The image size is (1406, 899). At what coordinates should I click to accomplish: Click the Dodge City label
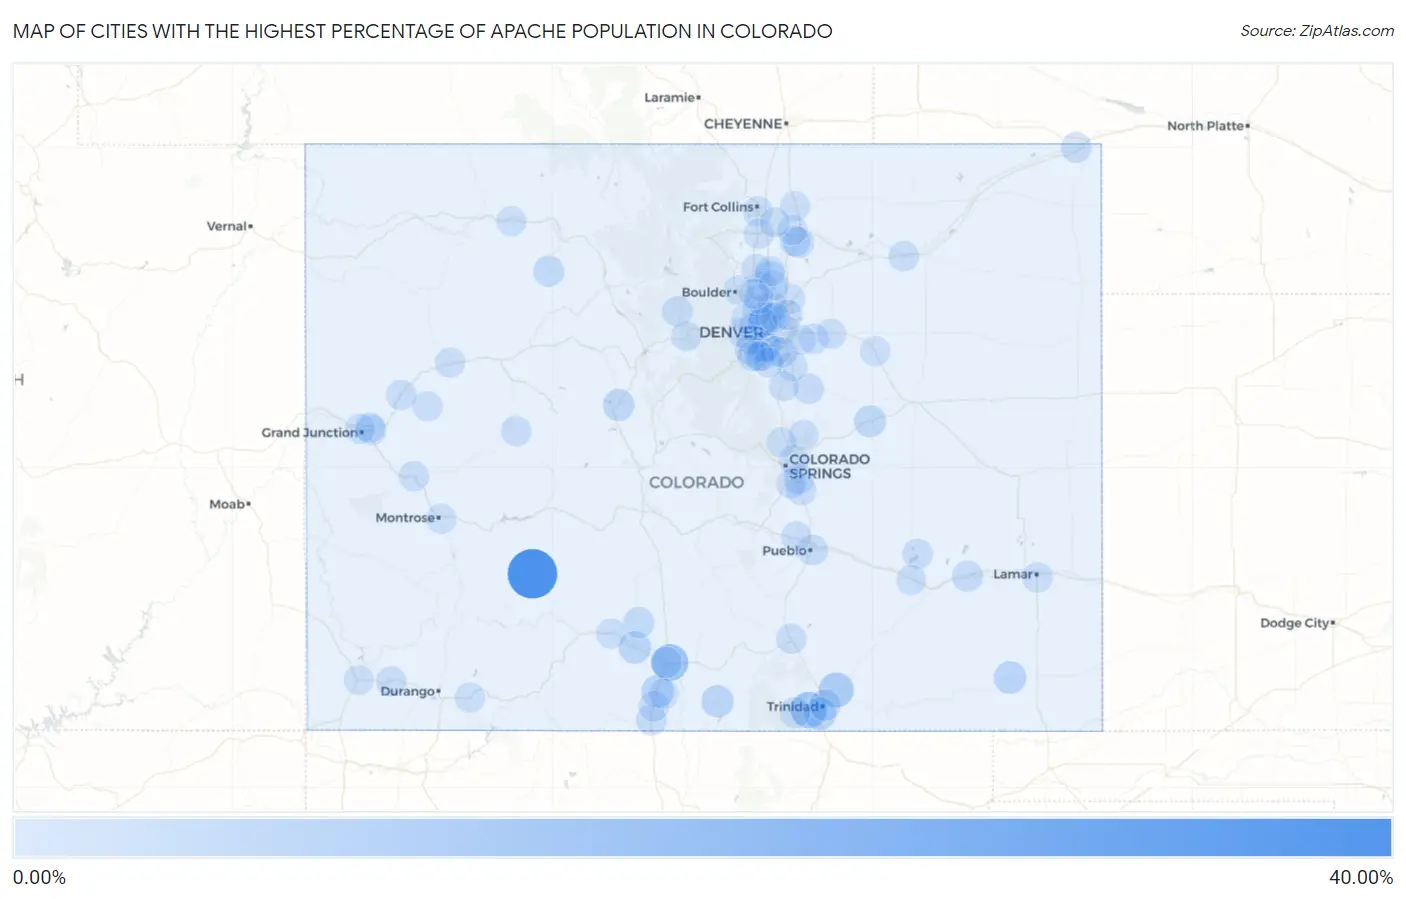click(x=1295, y=623)
